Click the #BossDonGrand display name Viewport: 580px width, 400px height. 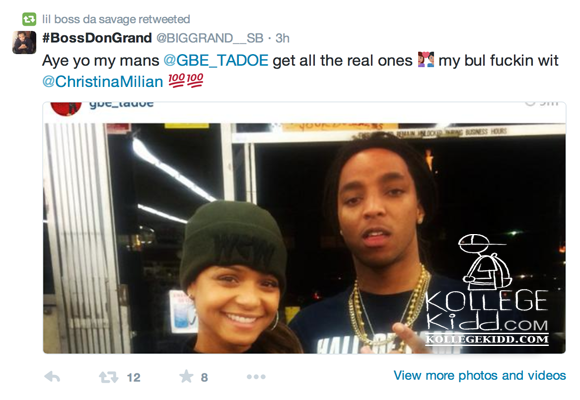[x=97, y=38]
